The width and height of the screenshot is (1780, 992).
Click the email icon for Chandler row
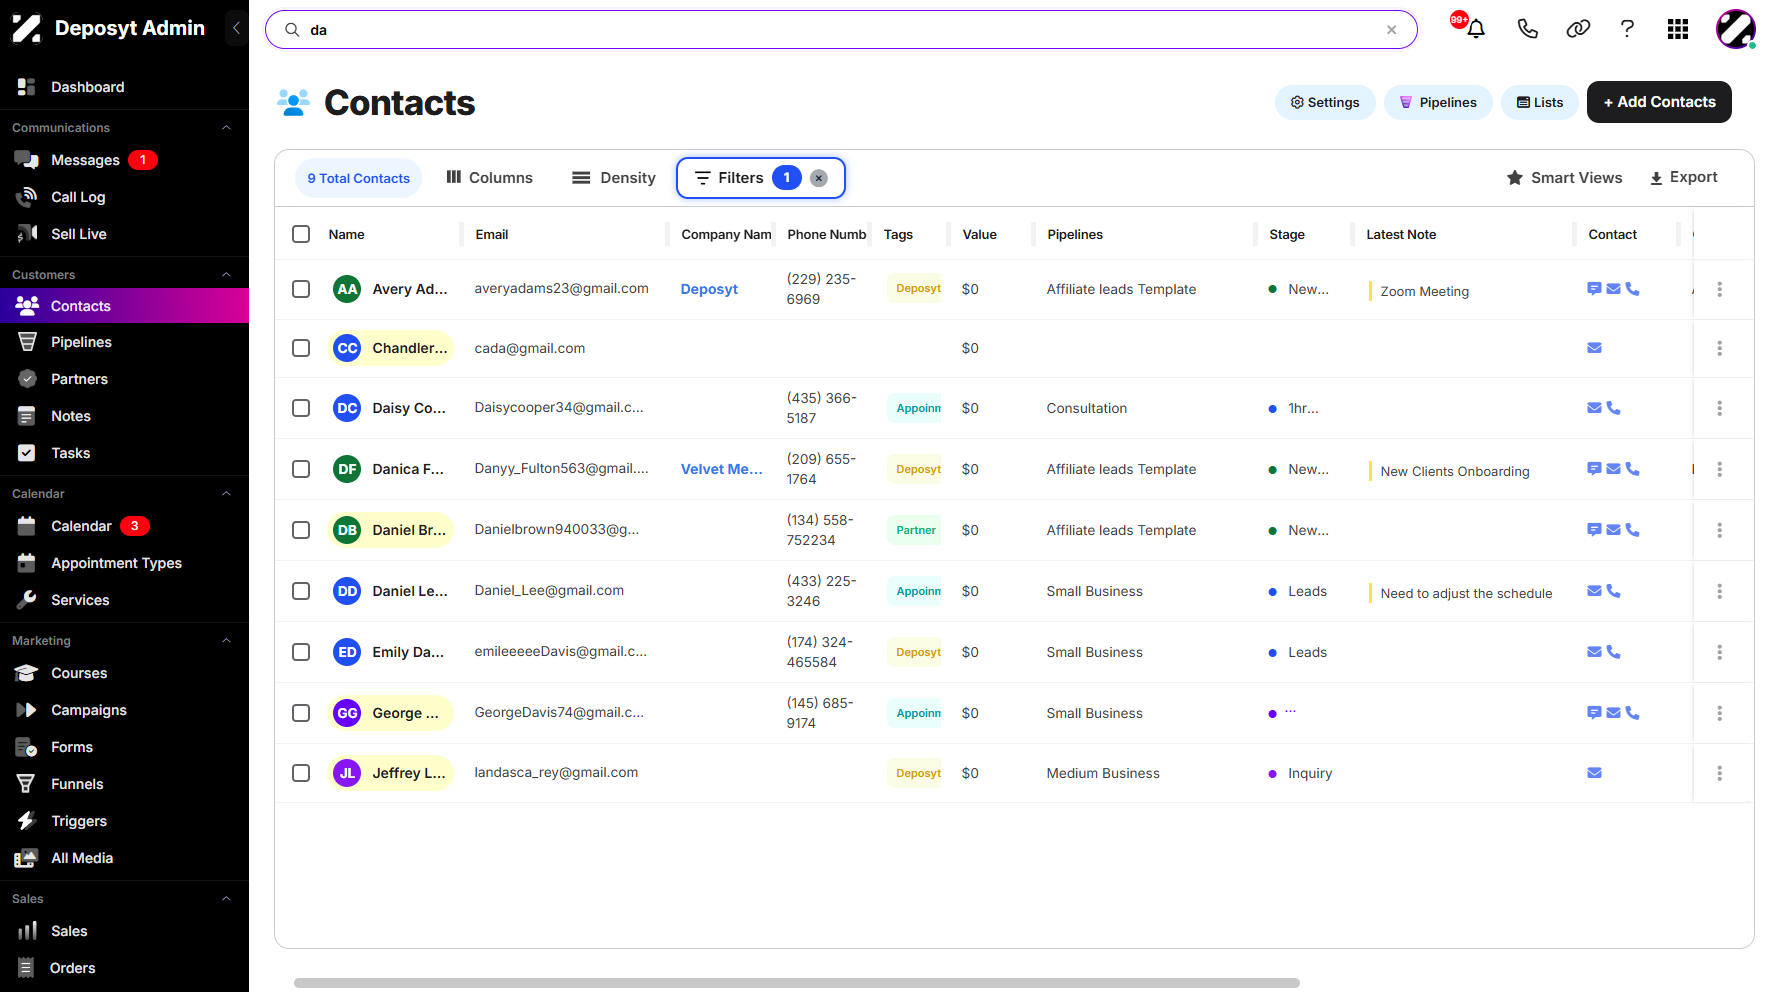click(1594, 348)
